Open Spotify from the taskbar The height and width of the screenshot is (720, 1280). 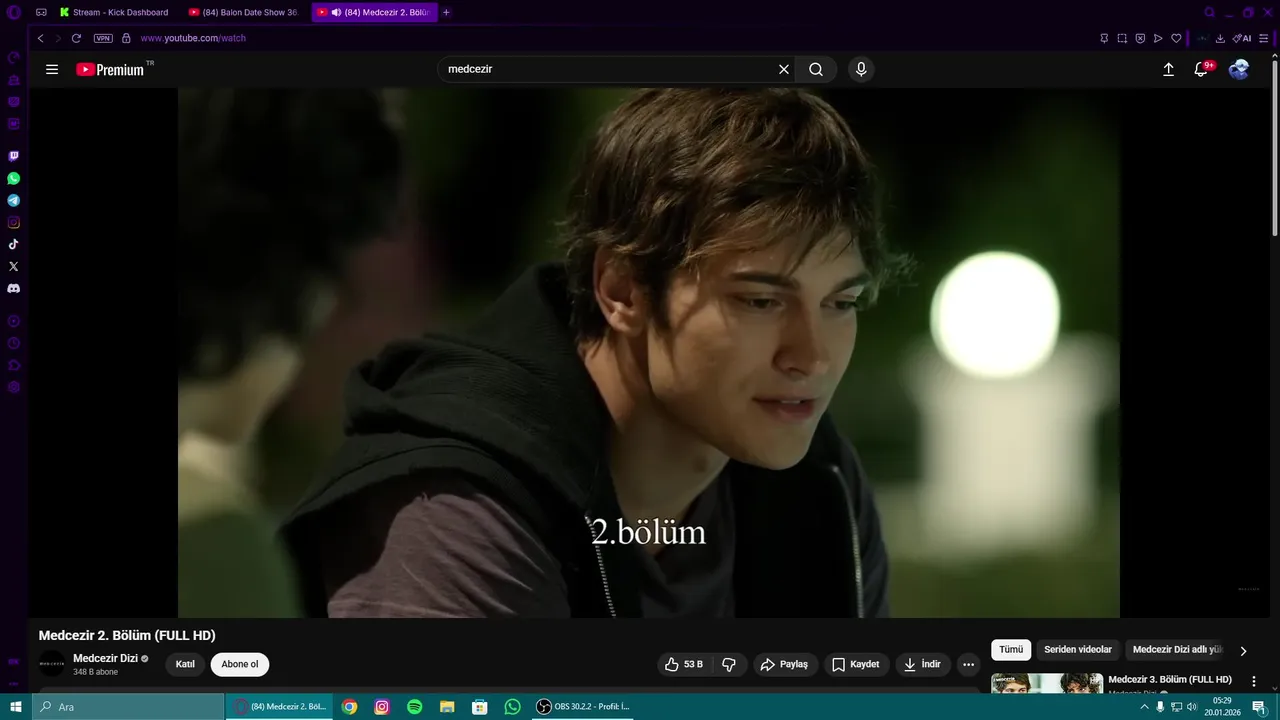point(415,707)
